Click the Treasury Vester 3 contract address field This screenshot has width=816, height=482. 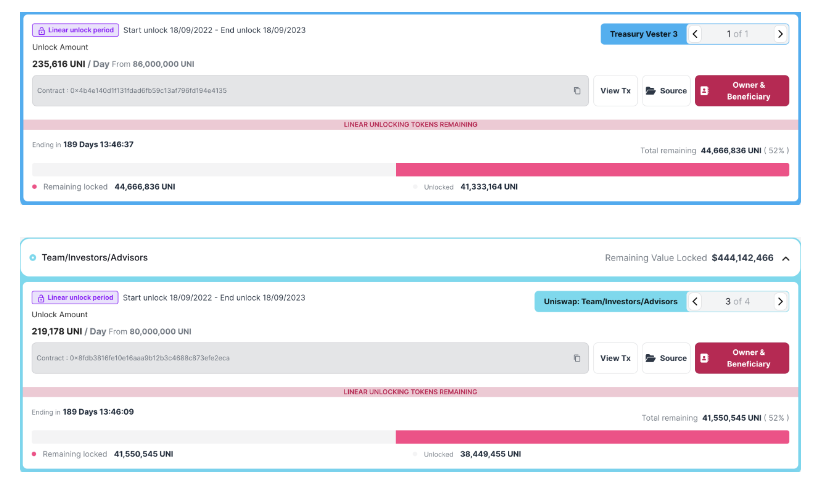[x=310, y=91]
